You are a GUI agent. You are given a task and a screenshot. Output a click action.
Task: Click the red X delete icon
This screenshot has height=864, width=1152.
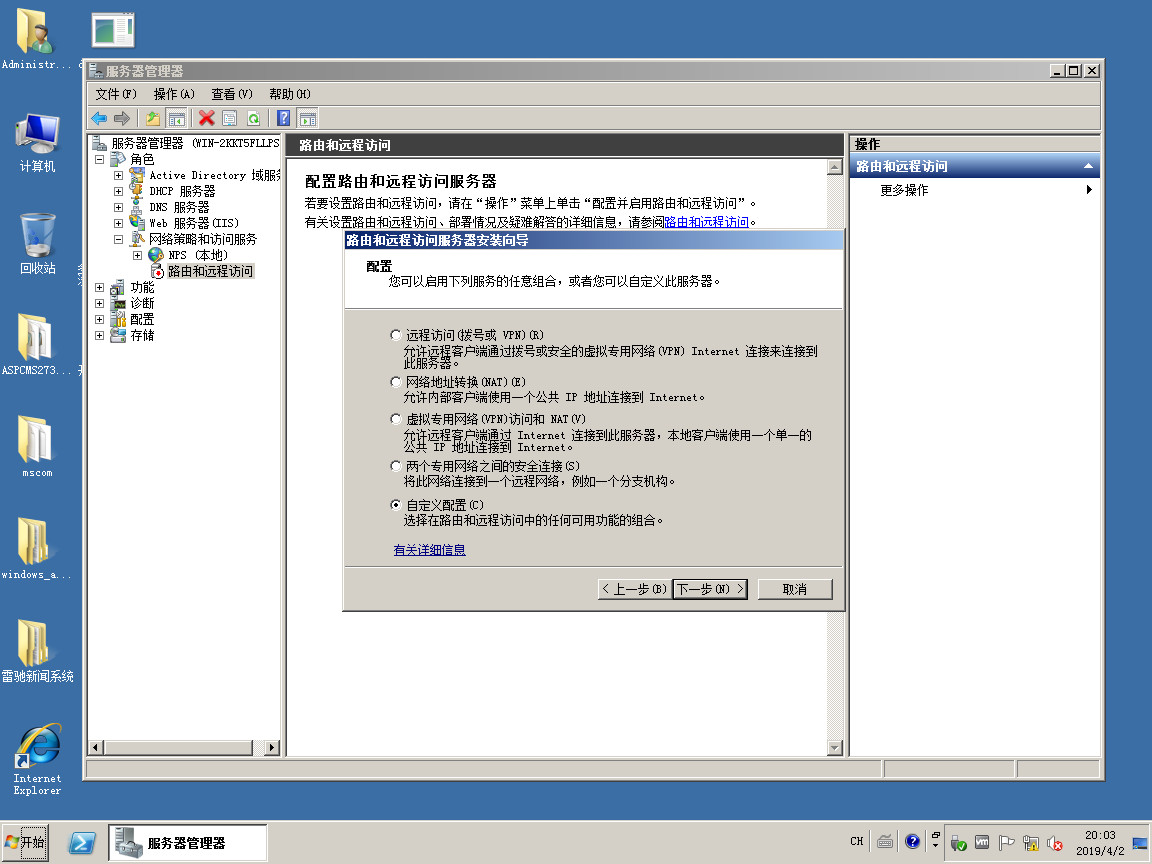point(207,118)
